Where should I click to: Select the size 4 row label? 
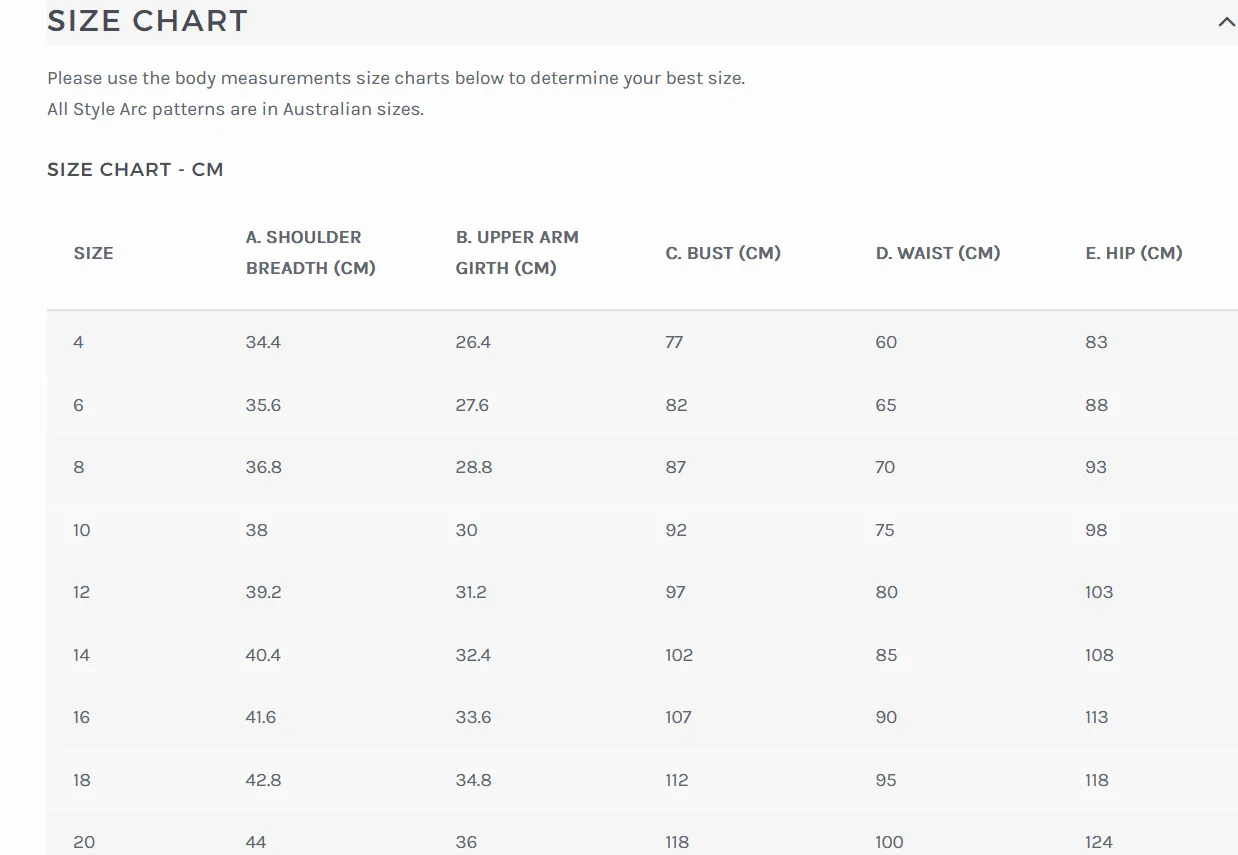(x=79, y=342)
